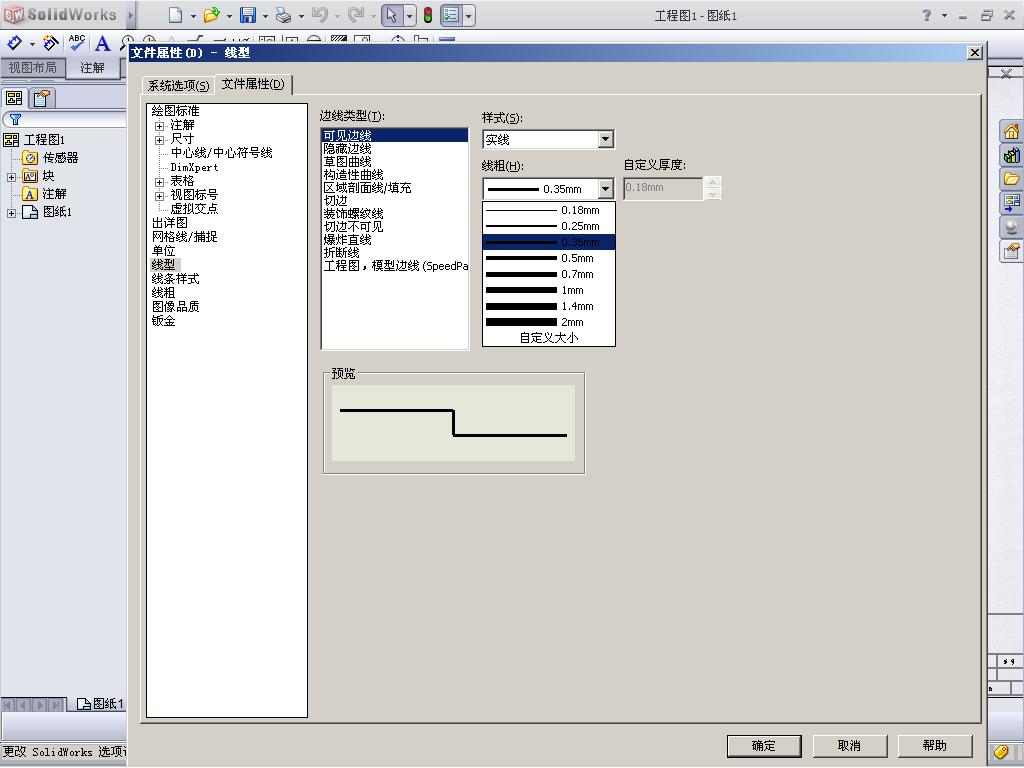Choose 0.25mm line thickness

coord(549,226)
